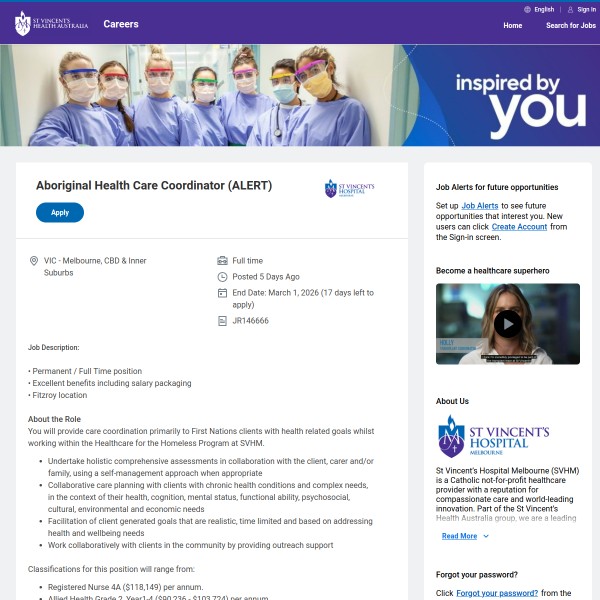600x600 pixels.
Task: Click the calendar icon beside End Date
Action: click(x=222, y=293)
